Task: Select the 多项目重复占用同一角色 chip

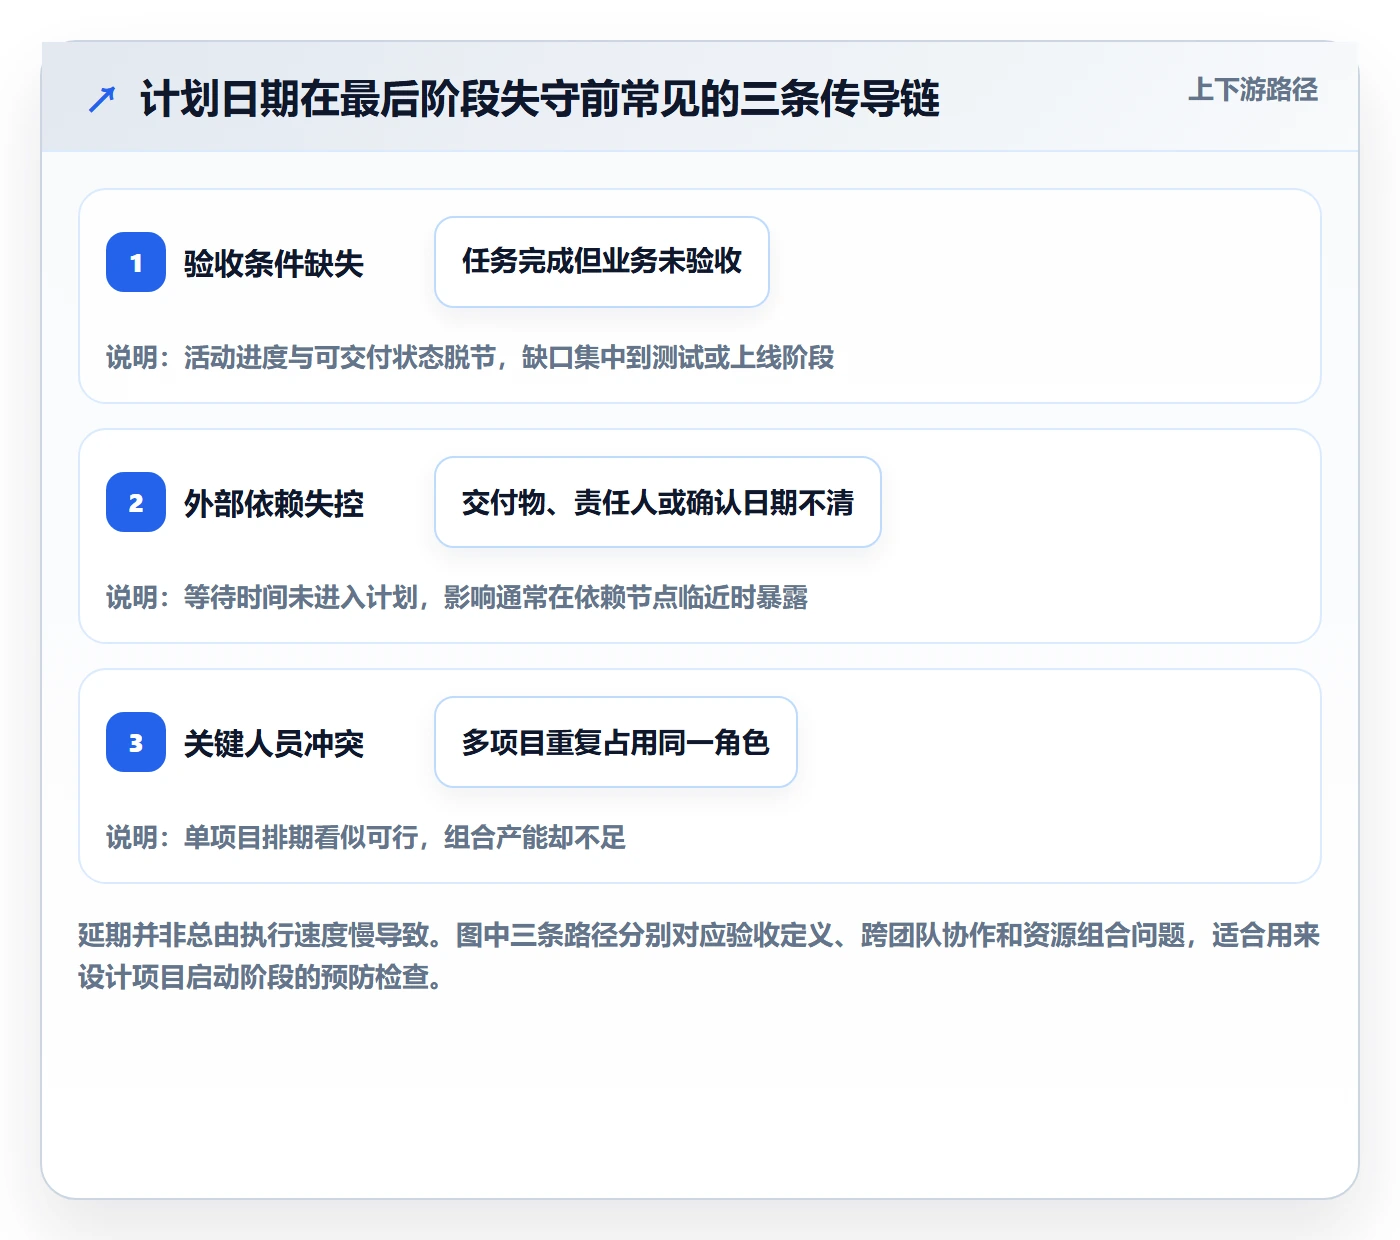Action: tap(616, 742)
